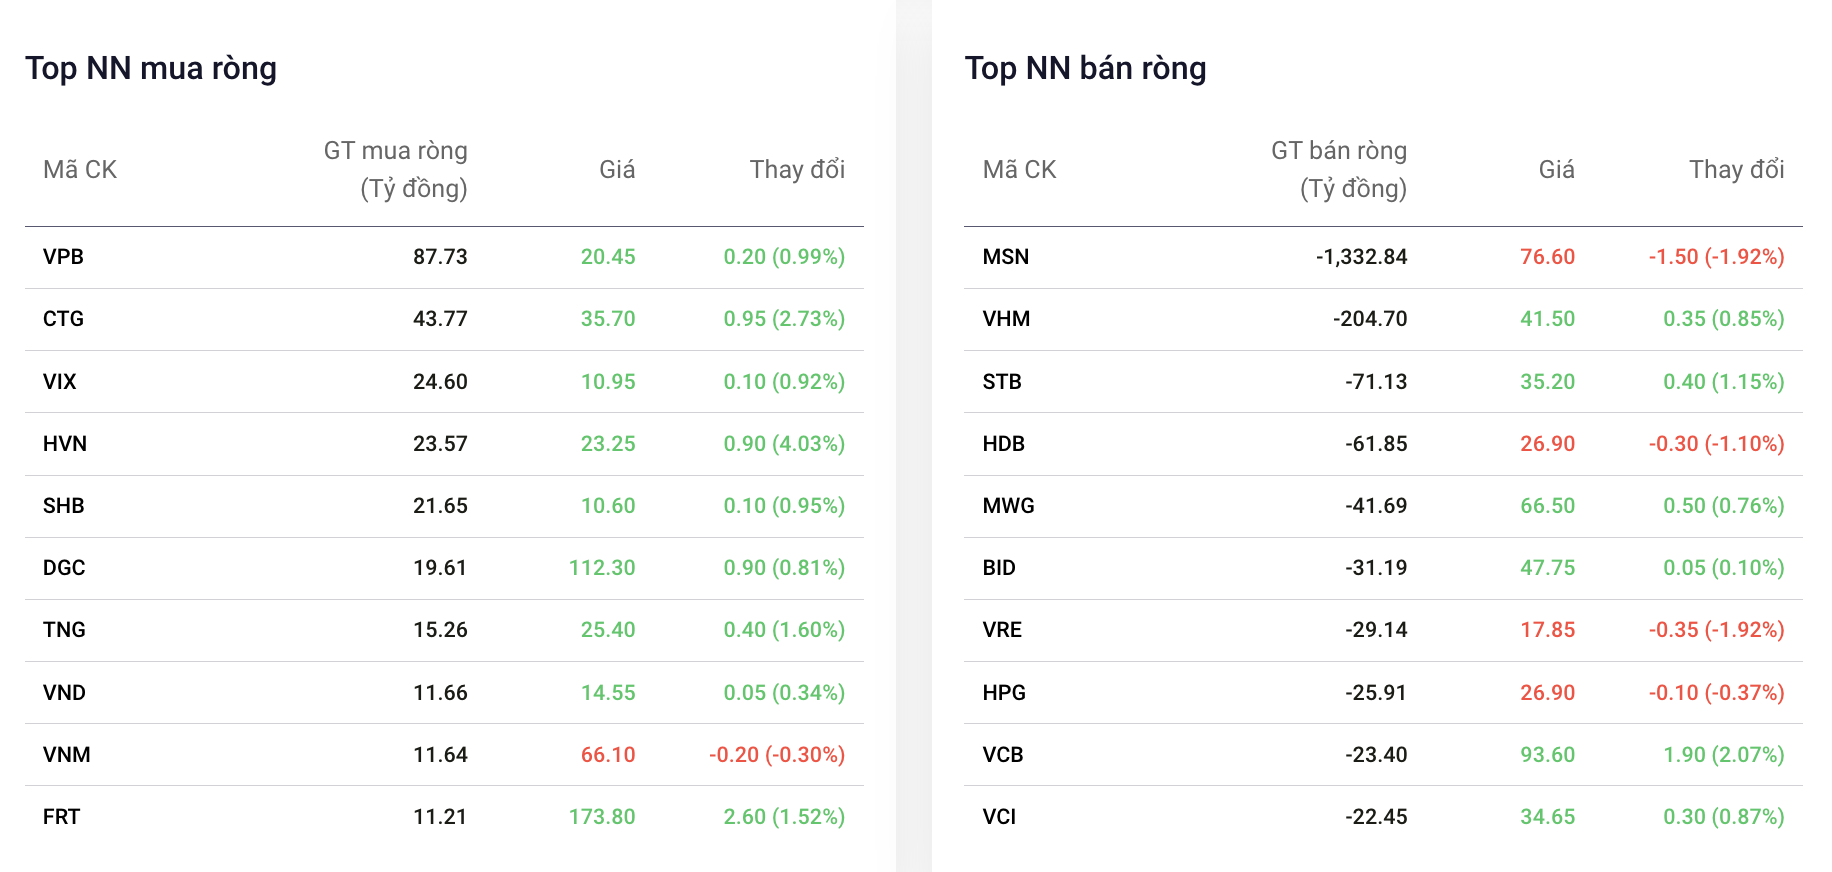Click the 112.30 price of DGC
The width and height of the screenshot is (1832, 872).
pyautogui.click(x=602, y=568)
